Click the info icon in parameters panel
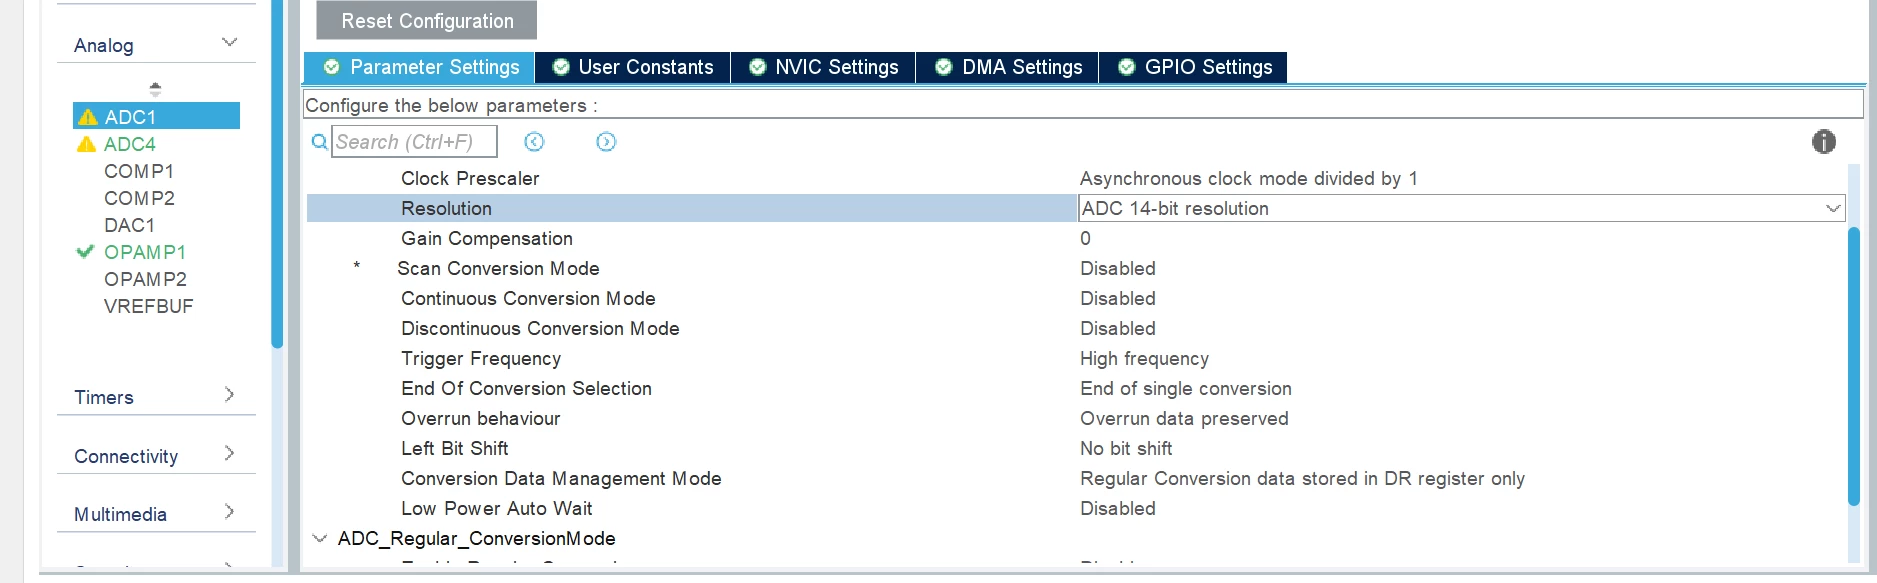 pos(1823,142)
